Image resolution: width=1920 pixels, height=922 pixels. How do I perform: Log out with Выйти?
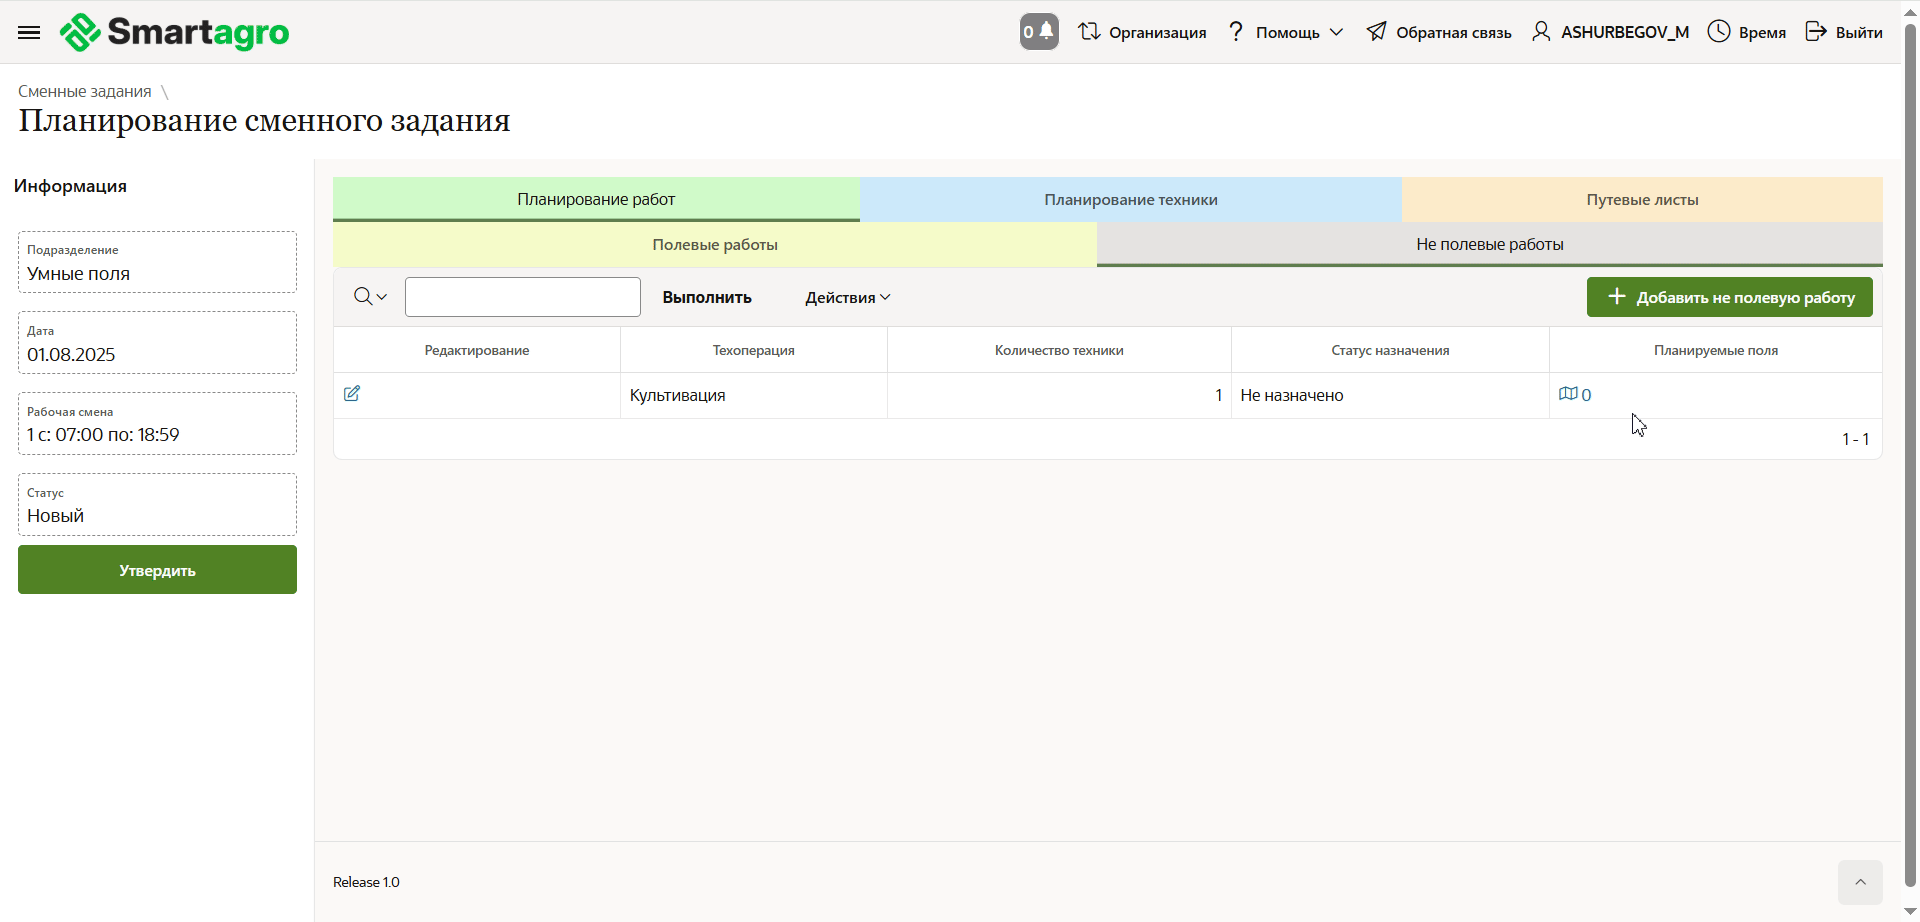(x=1843, y=32)
